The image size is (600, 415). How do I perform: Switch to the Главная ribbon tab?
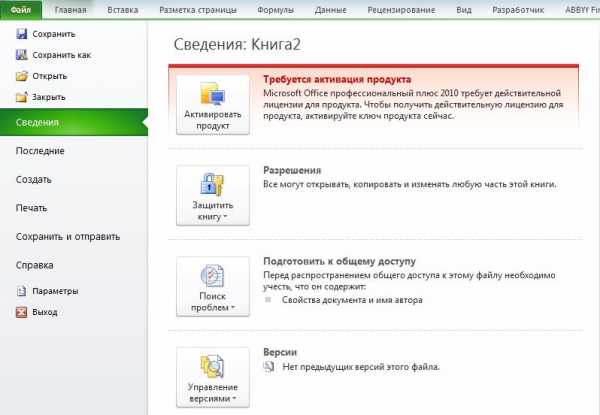pyautogui.click(x=70, y=10)
